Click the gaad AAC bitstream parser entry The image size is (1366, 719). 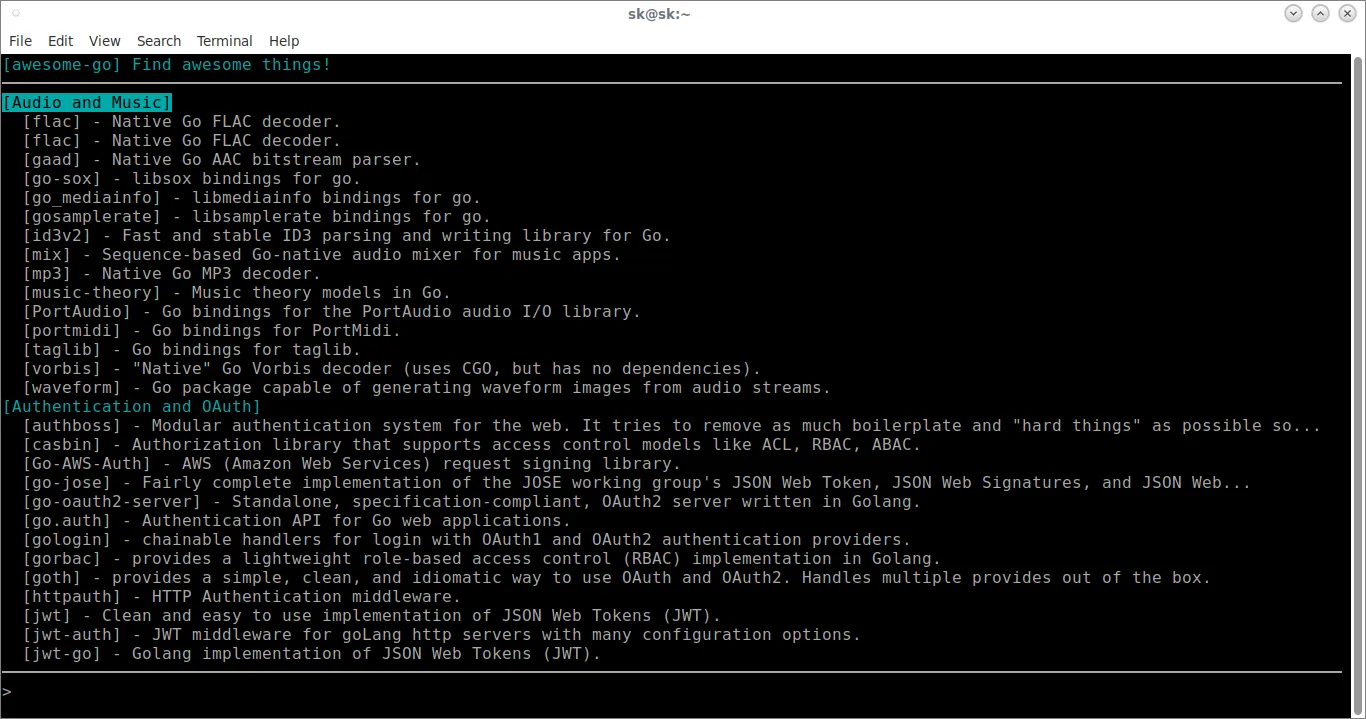(221, 160)
